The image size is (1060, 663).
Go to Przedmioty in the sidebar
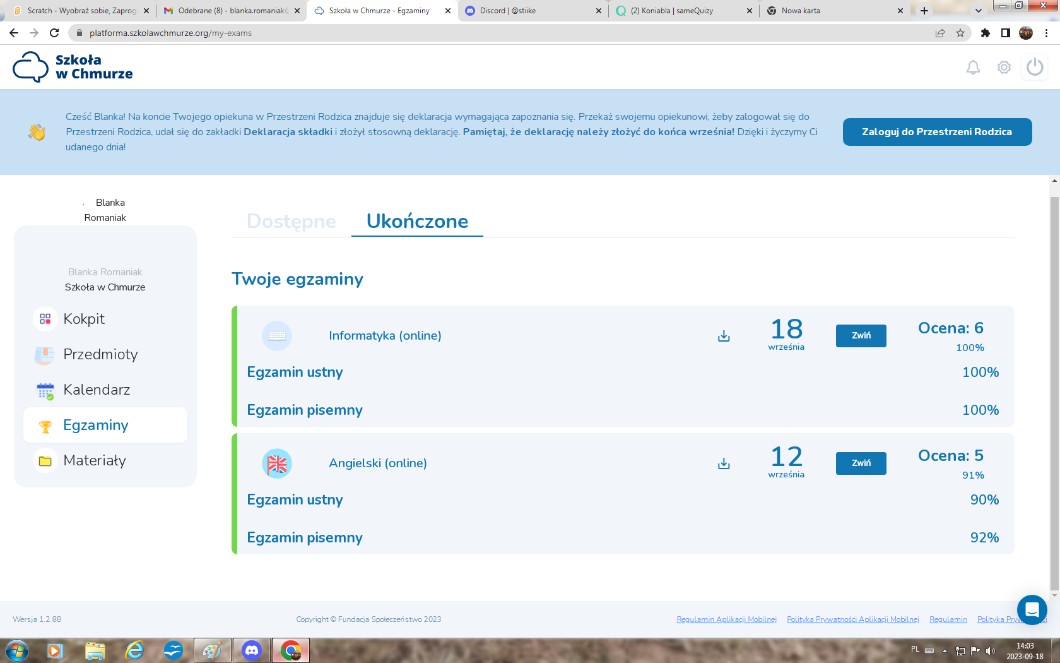click(100, 354)
